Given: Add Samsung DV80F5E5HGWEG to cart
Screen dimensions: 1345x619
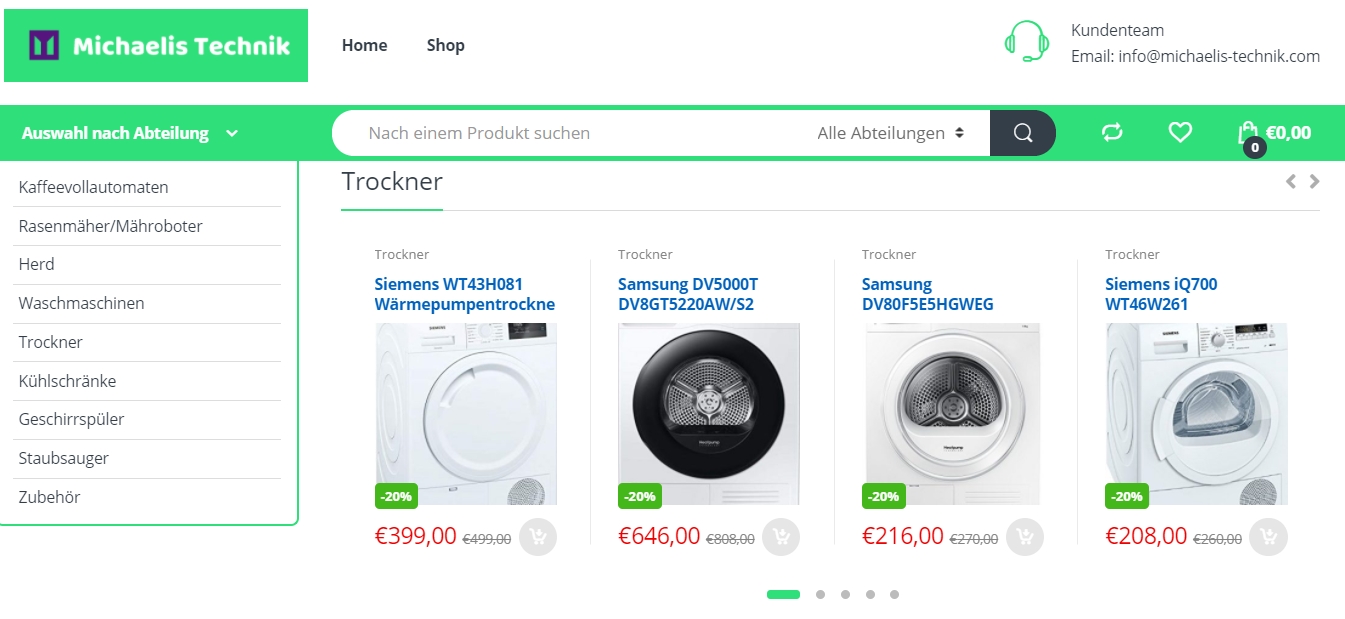Looking at the screenshot, I should coord(1025,537).
